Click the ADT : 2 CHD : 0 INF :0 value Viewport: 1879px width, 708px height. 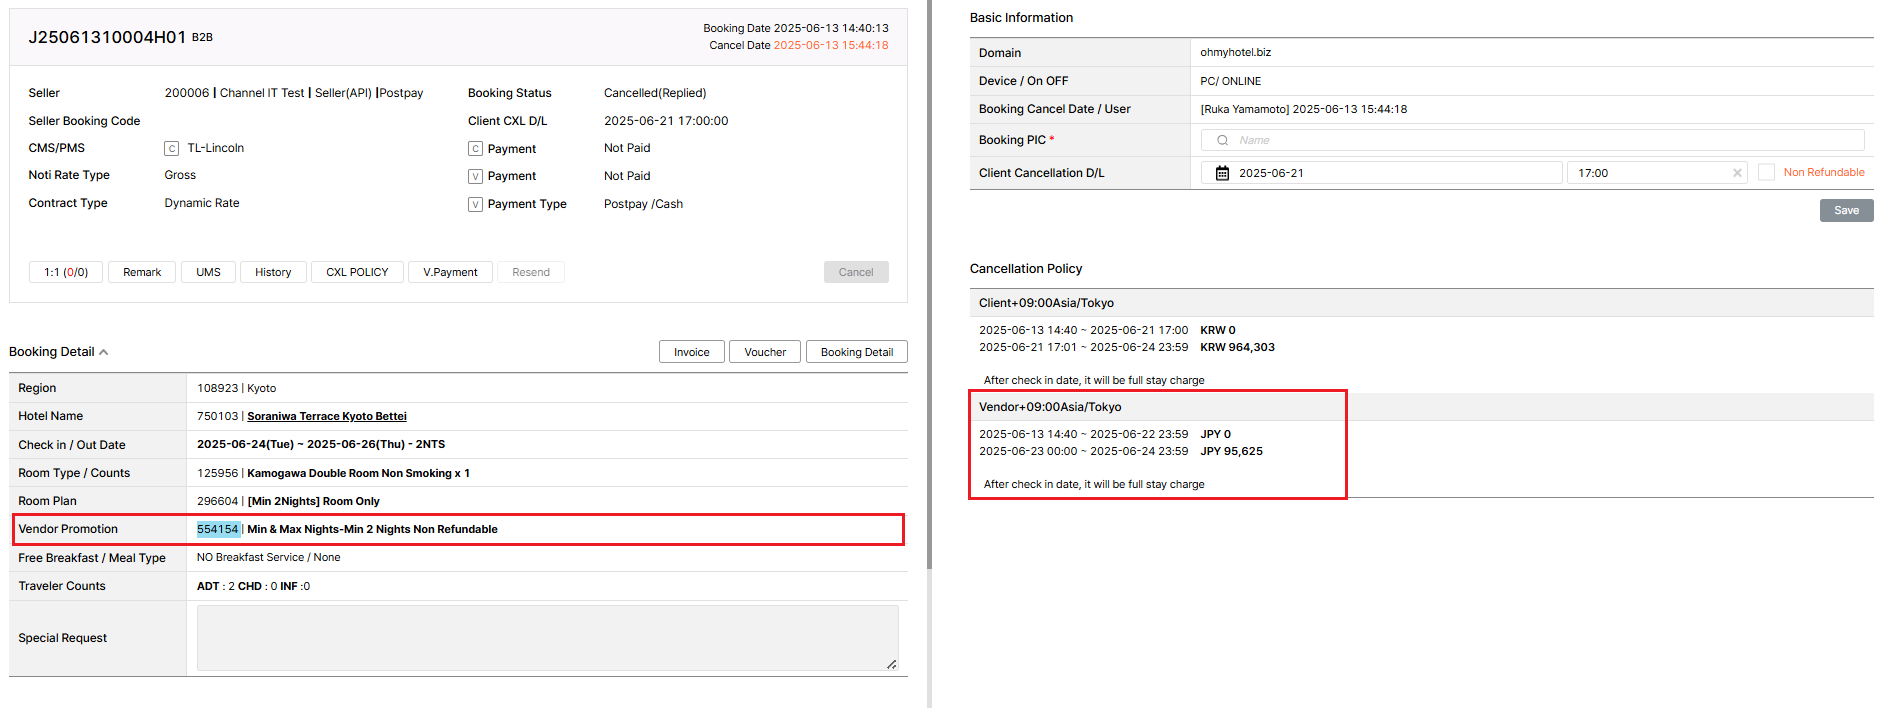253,586
